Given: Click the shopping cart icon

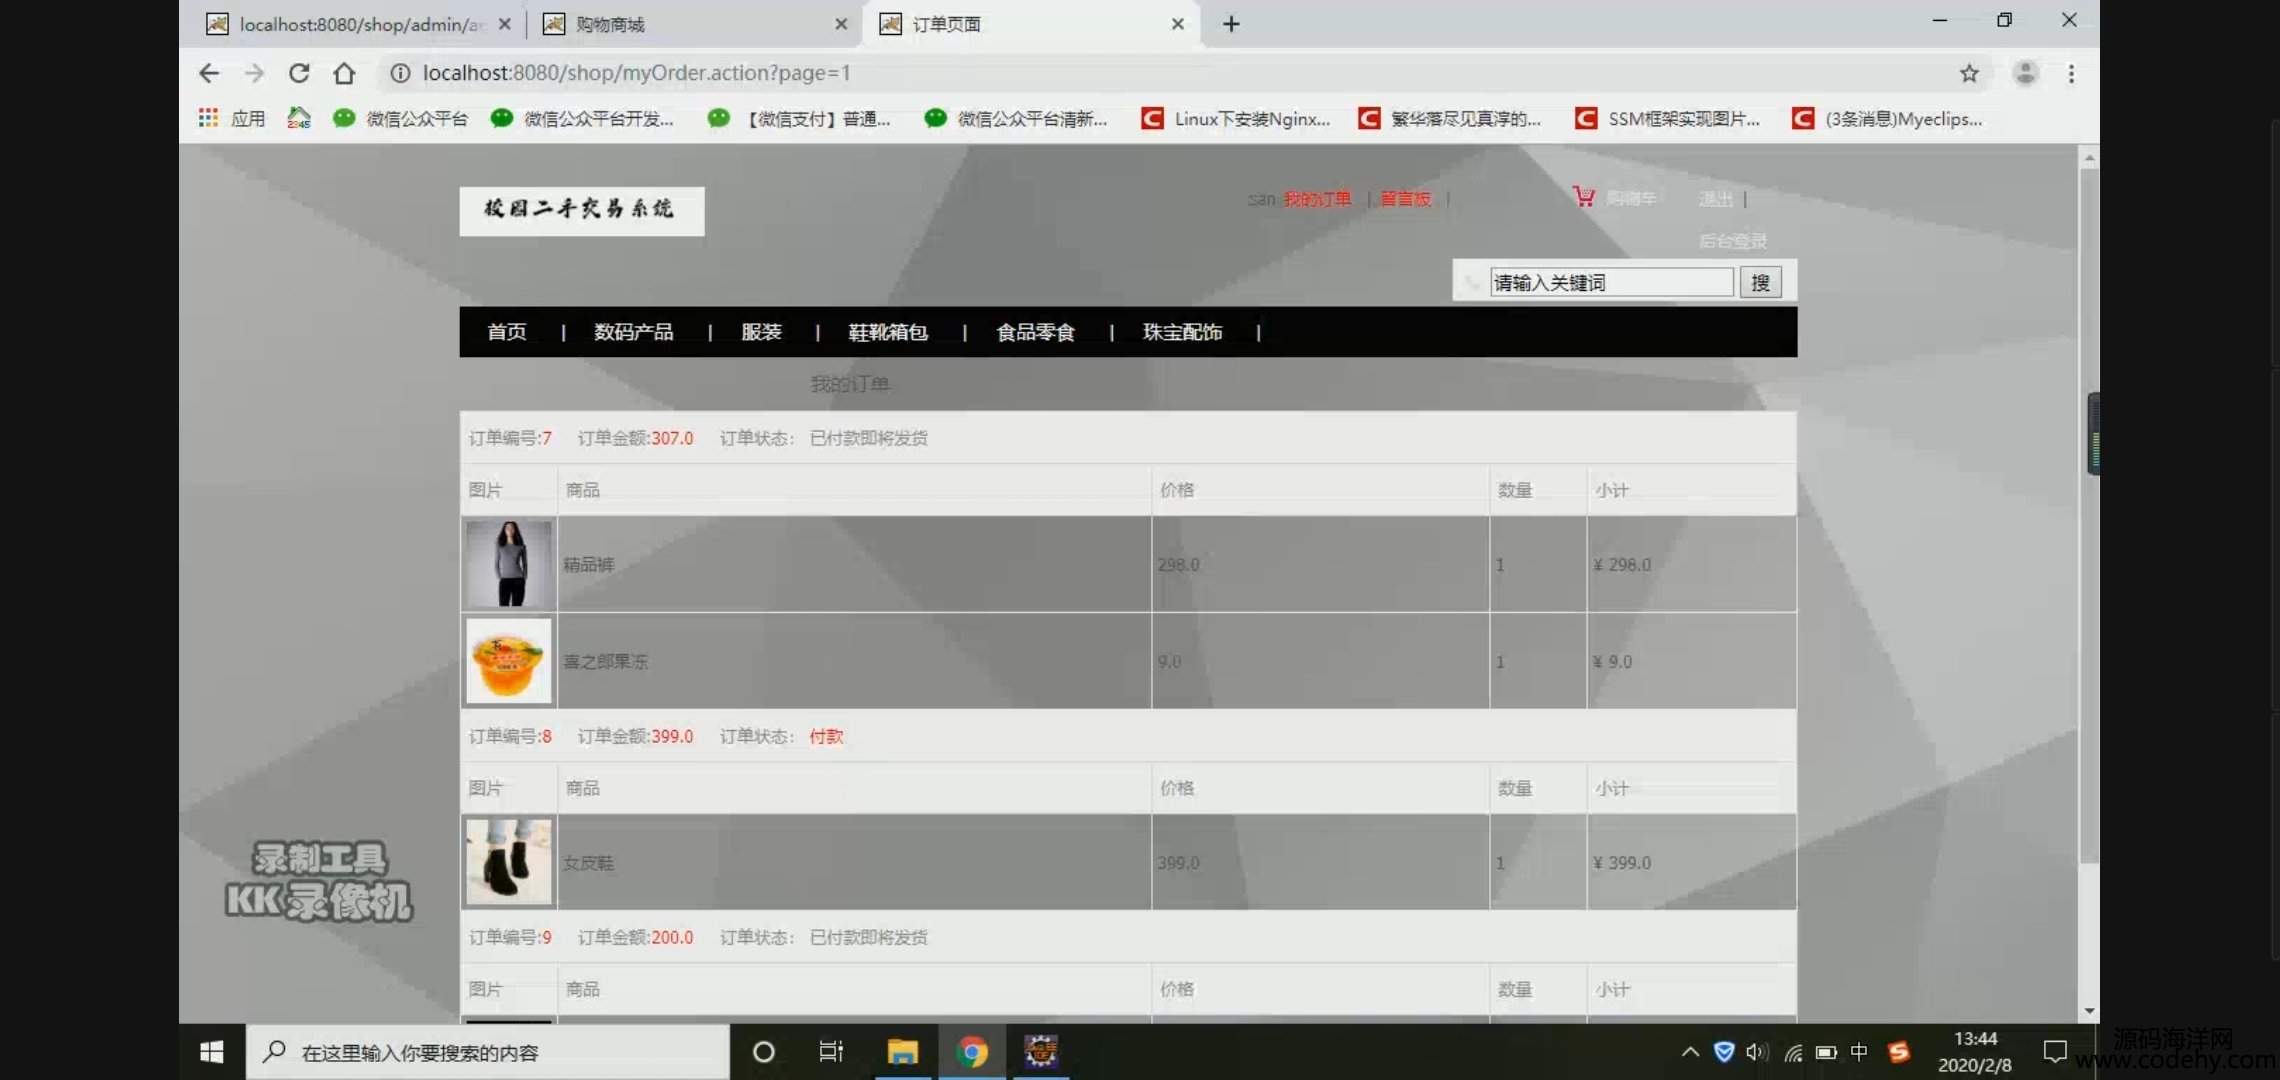Looking at the screenshot, I should (x=1583, y=197).
